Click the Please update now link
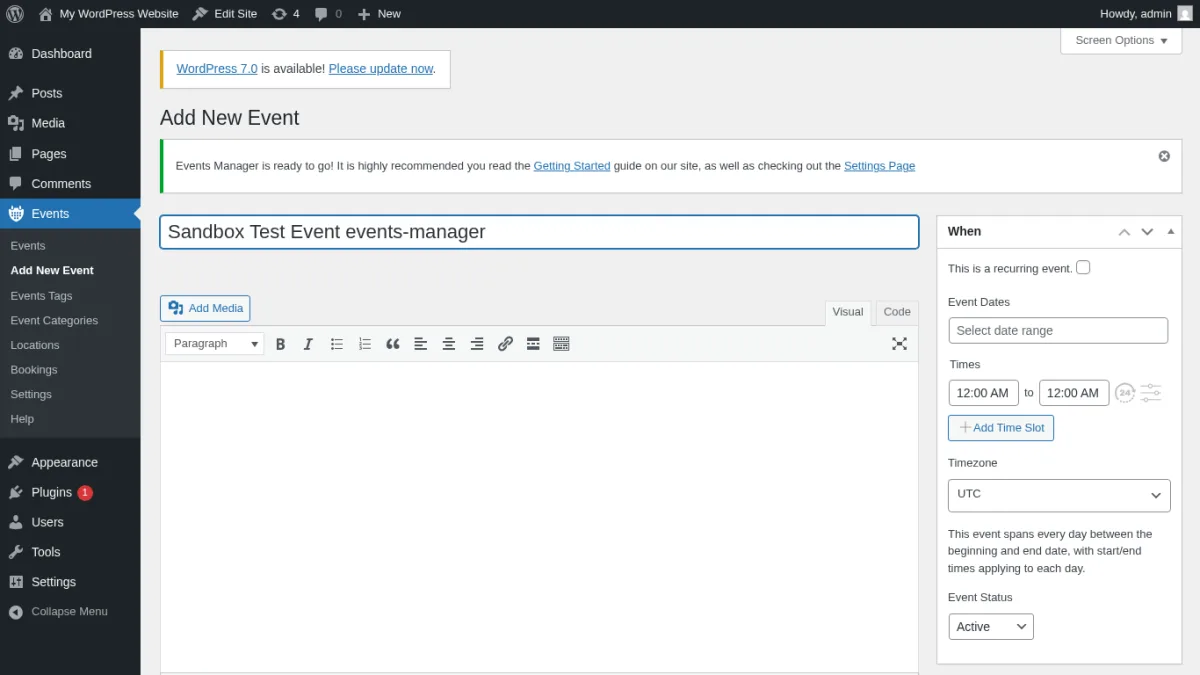The image size is (1200, 675). tap(381, 69)
